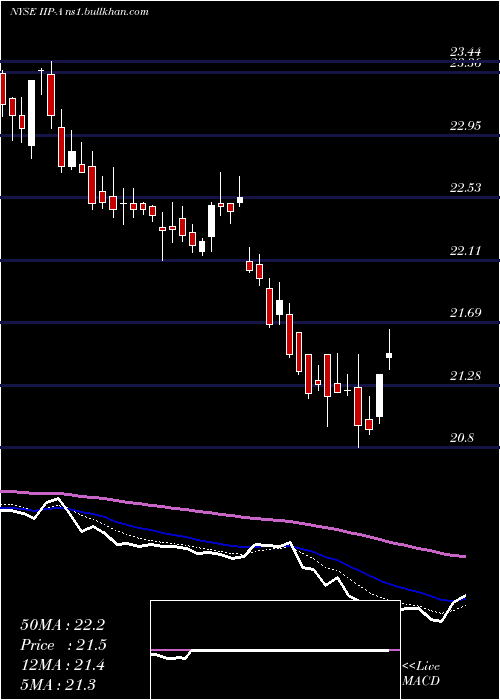Click the 12MA : 21.4 reading
The height and width of the screenshot is (700, 500).
pyautogui.click(x=62, y=665)
